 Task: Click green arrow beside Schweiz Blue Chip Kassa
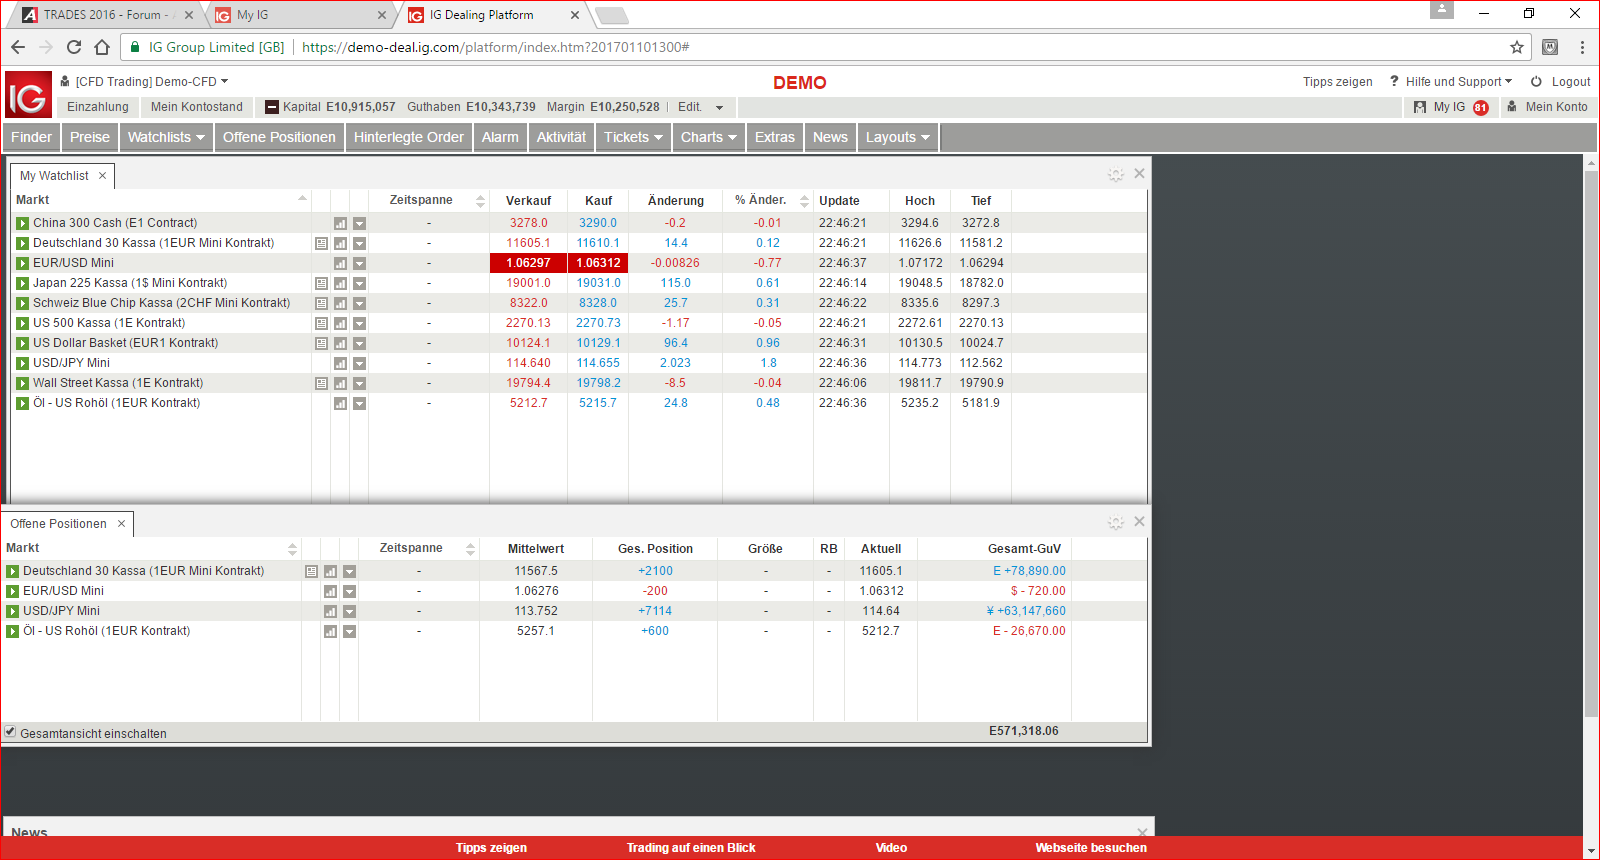(22, 303)
